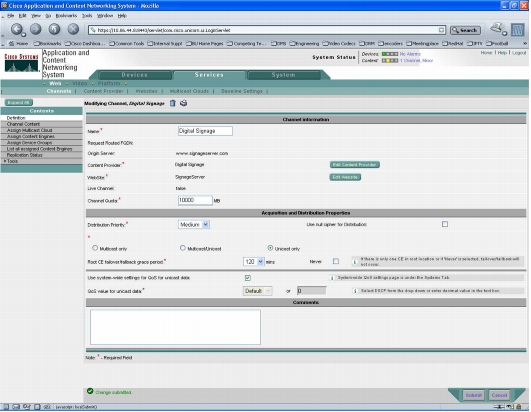
Task: Click the Edit Website button
Action: pos(345,177)
